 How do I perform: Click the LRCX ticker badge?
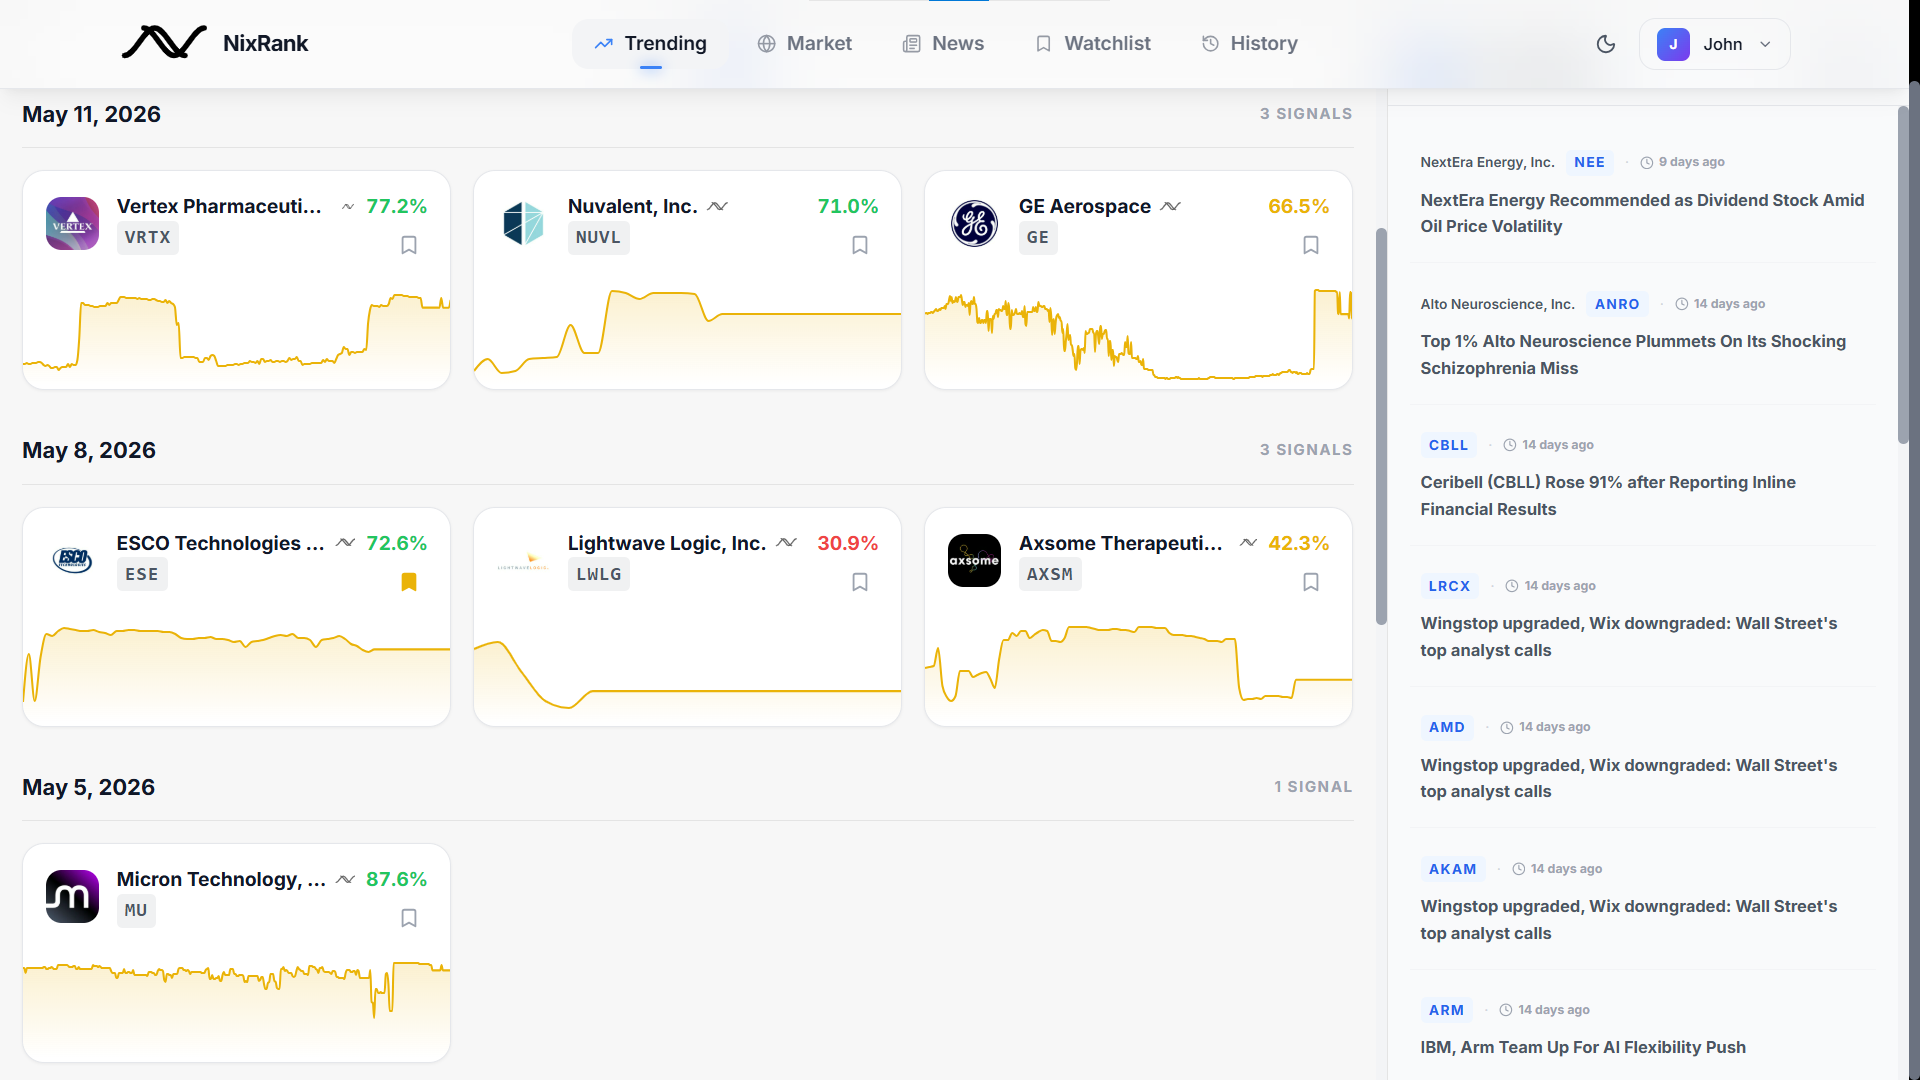point(1449,586)
